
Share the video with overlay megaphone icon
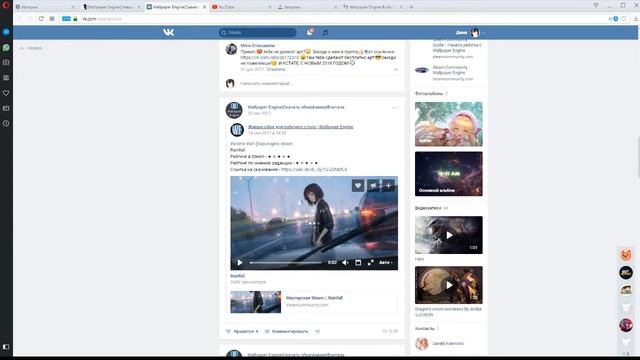click(x=373, y=185)
